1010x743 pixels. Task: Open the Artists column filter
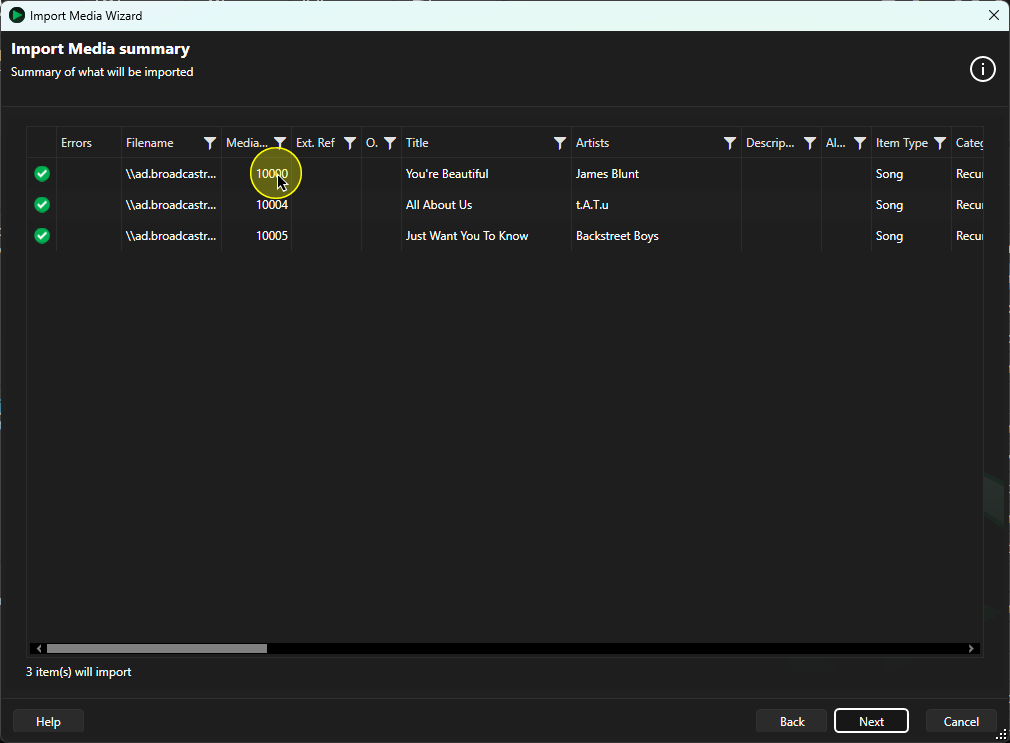(x=729, y=143)
